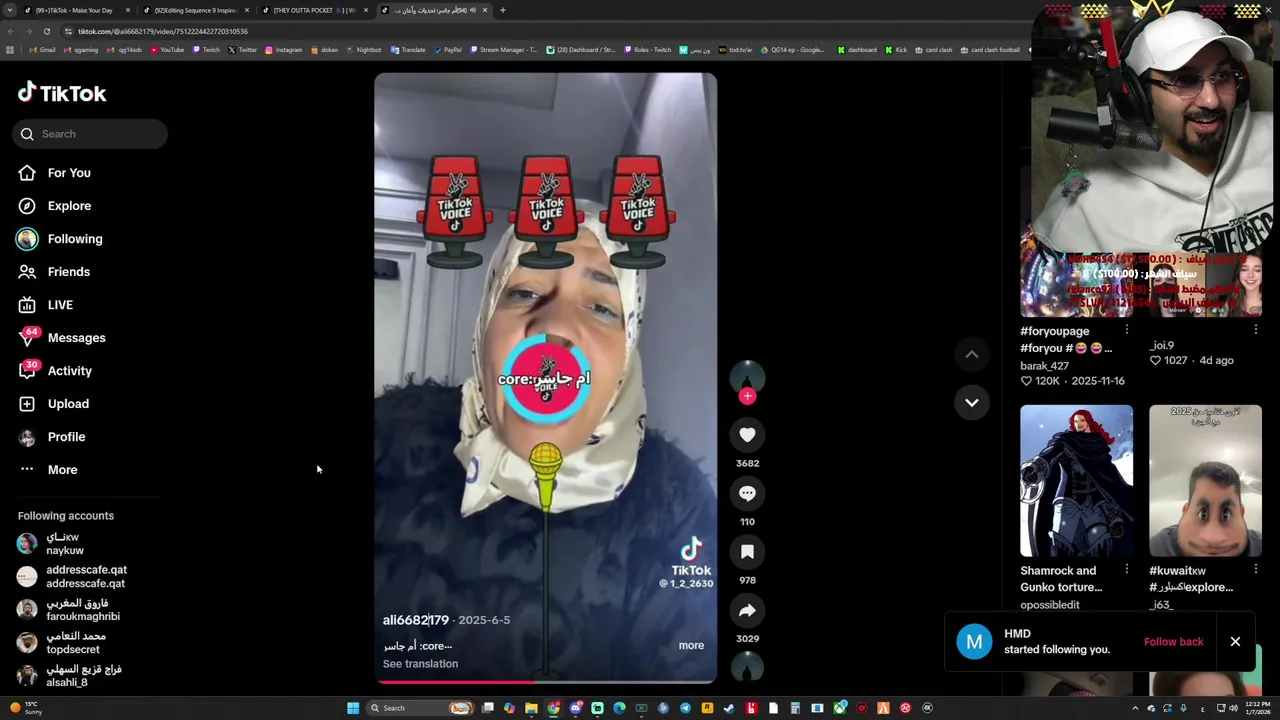Show hidden system tray icons
Screen dimensions: 1280x720
click(1135, 708)
